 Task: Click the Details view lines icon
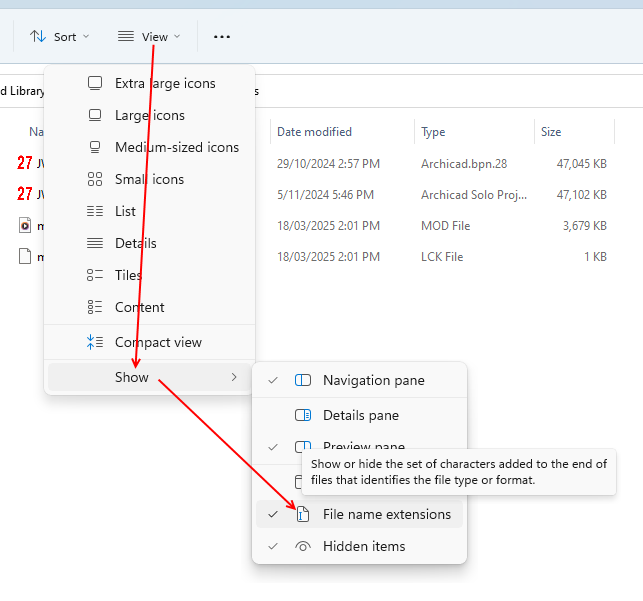point(95,243)
